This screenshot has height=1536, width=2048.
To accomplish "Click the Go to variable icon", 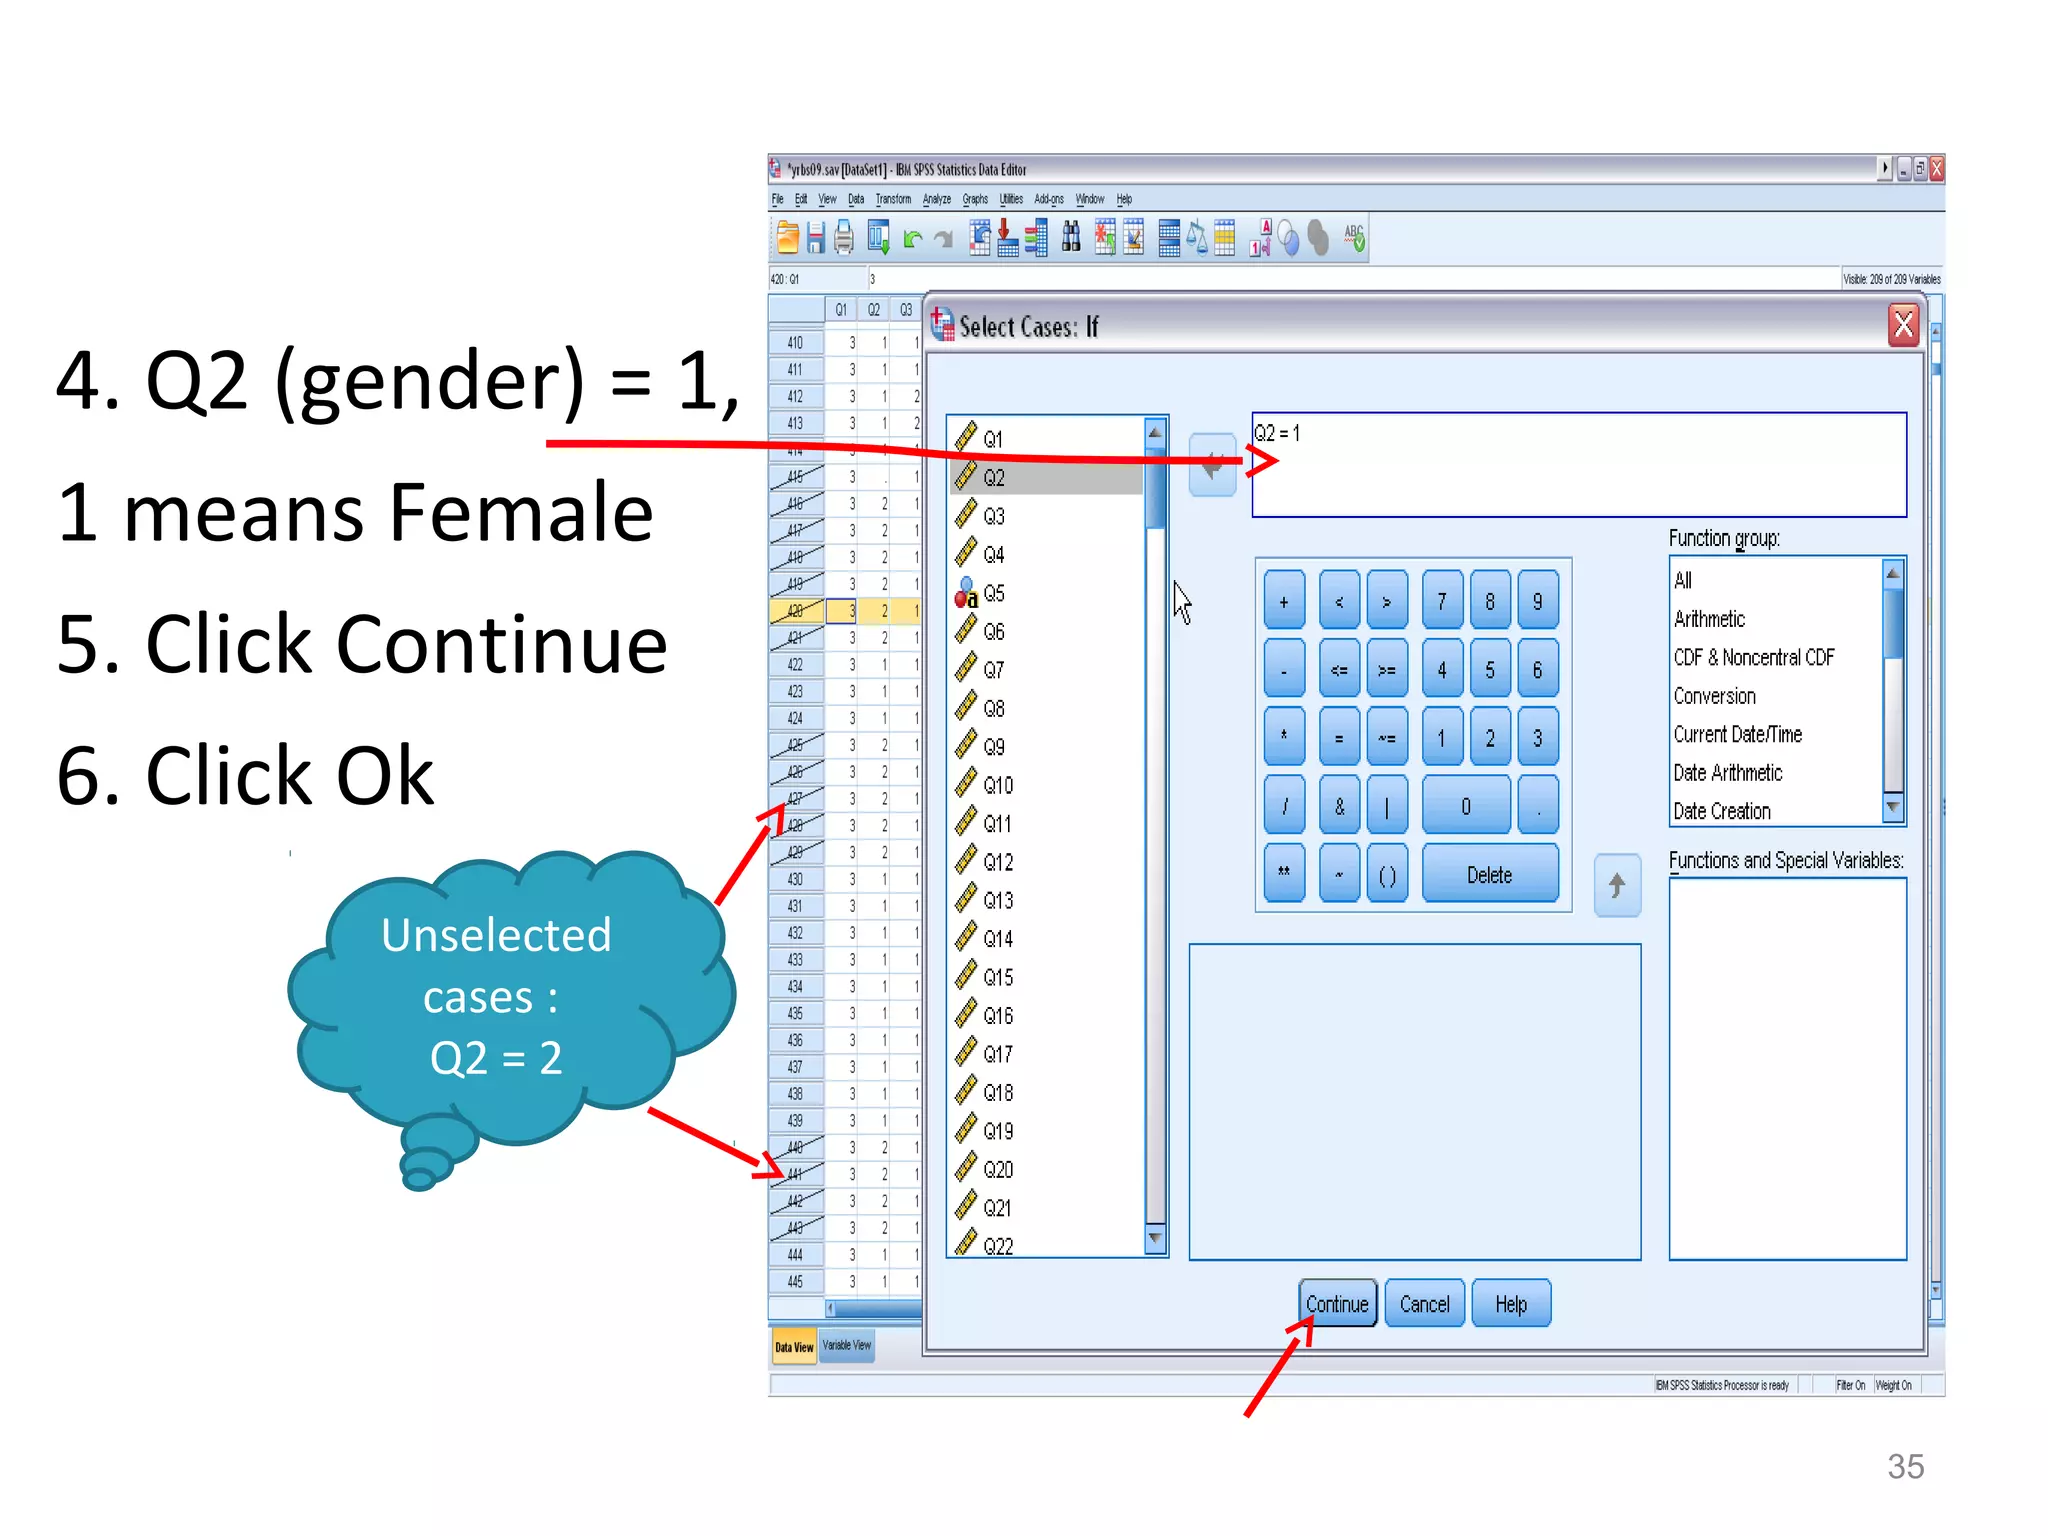I will [1008, 237].
